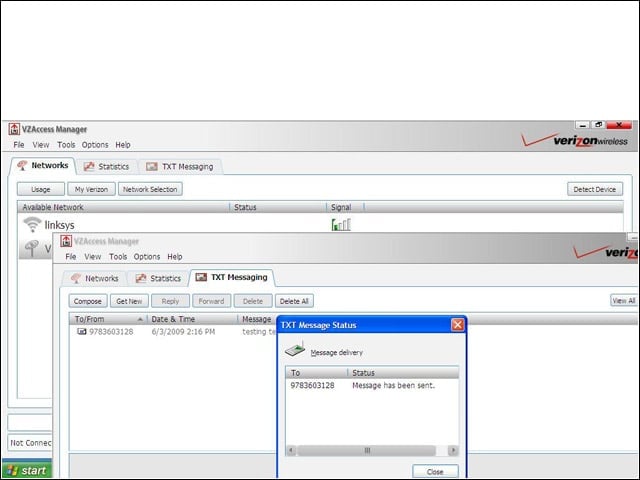Screen dimensions: 640x480
Task: Click the Usage button
Action: 41,189
